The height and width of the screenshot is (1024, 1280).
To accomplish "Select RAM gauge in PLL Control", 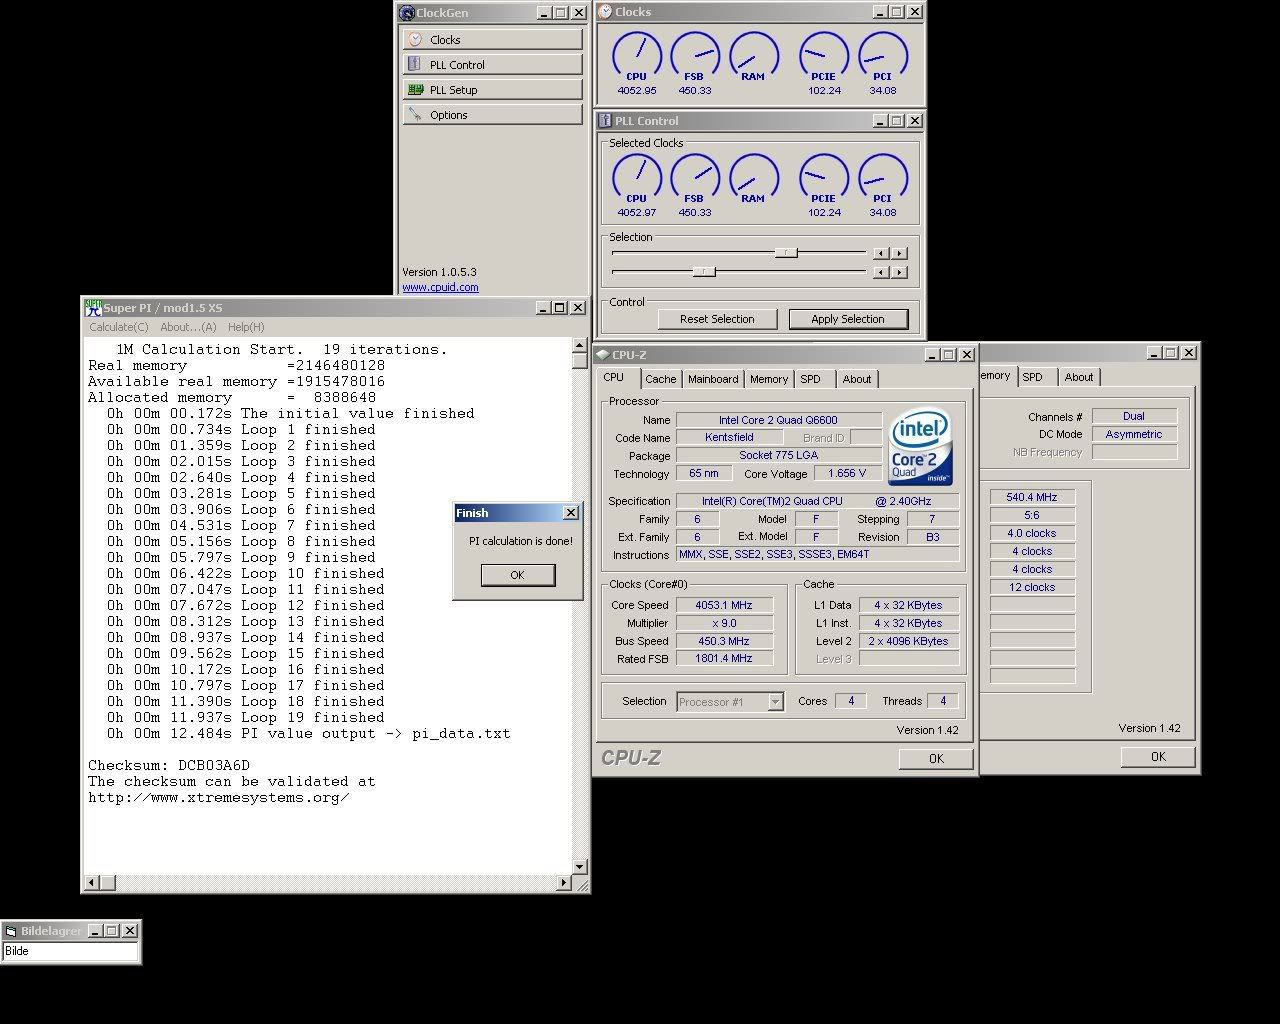I will (753, 179).
